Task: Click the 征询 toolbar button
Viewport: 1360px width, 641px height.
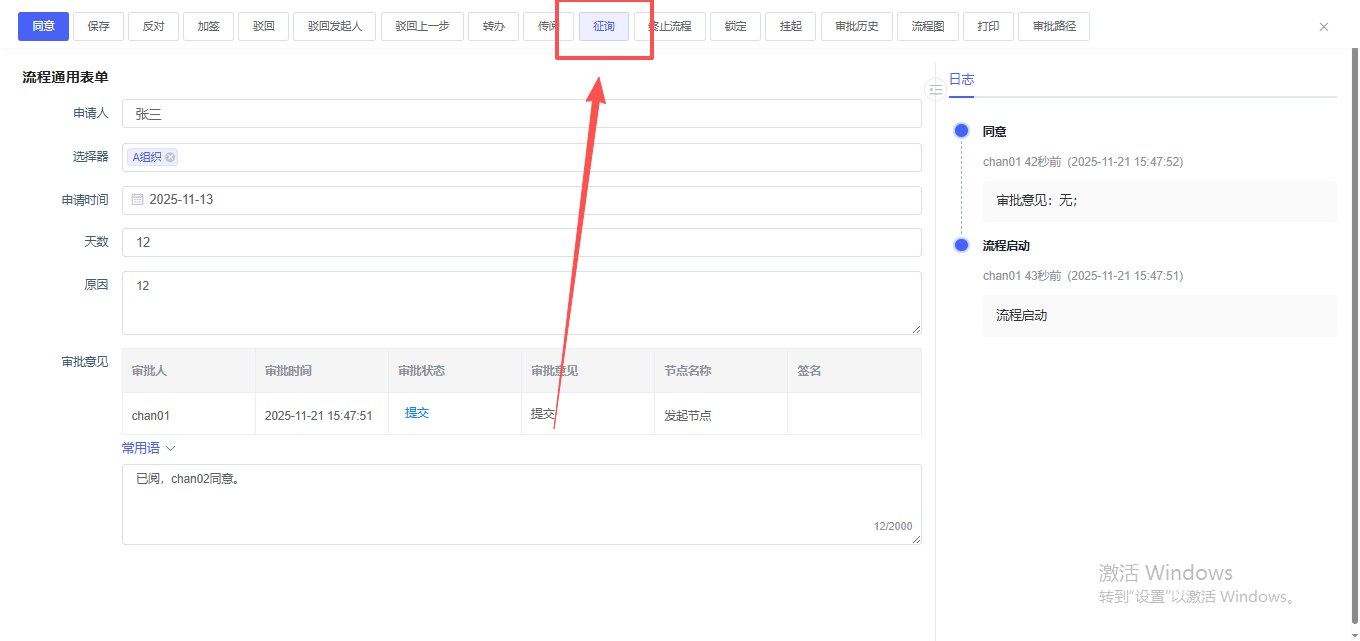Action: [x=604, y=26]
